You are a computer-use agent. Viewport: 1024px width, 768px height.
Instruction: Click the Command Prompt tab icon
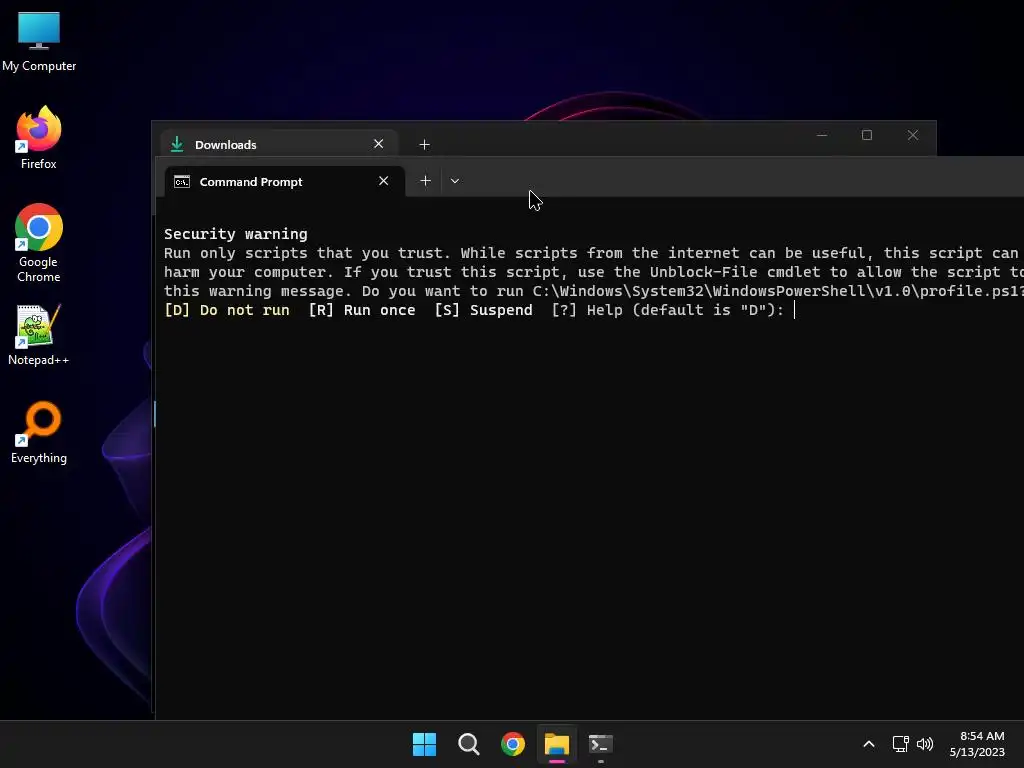(x=182, y=182)
